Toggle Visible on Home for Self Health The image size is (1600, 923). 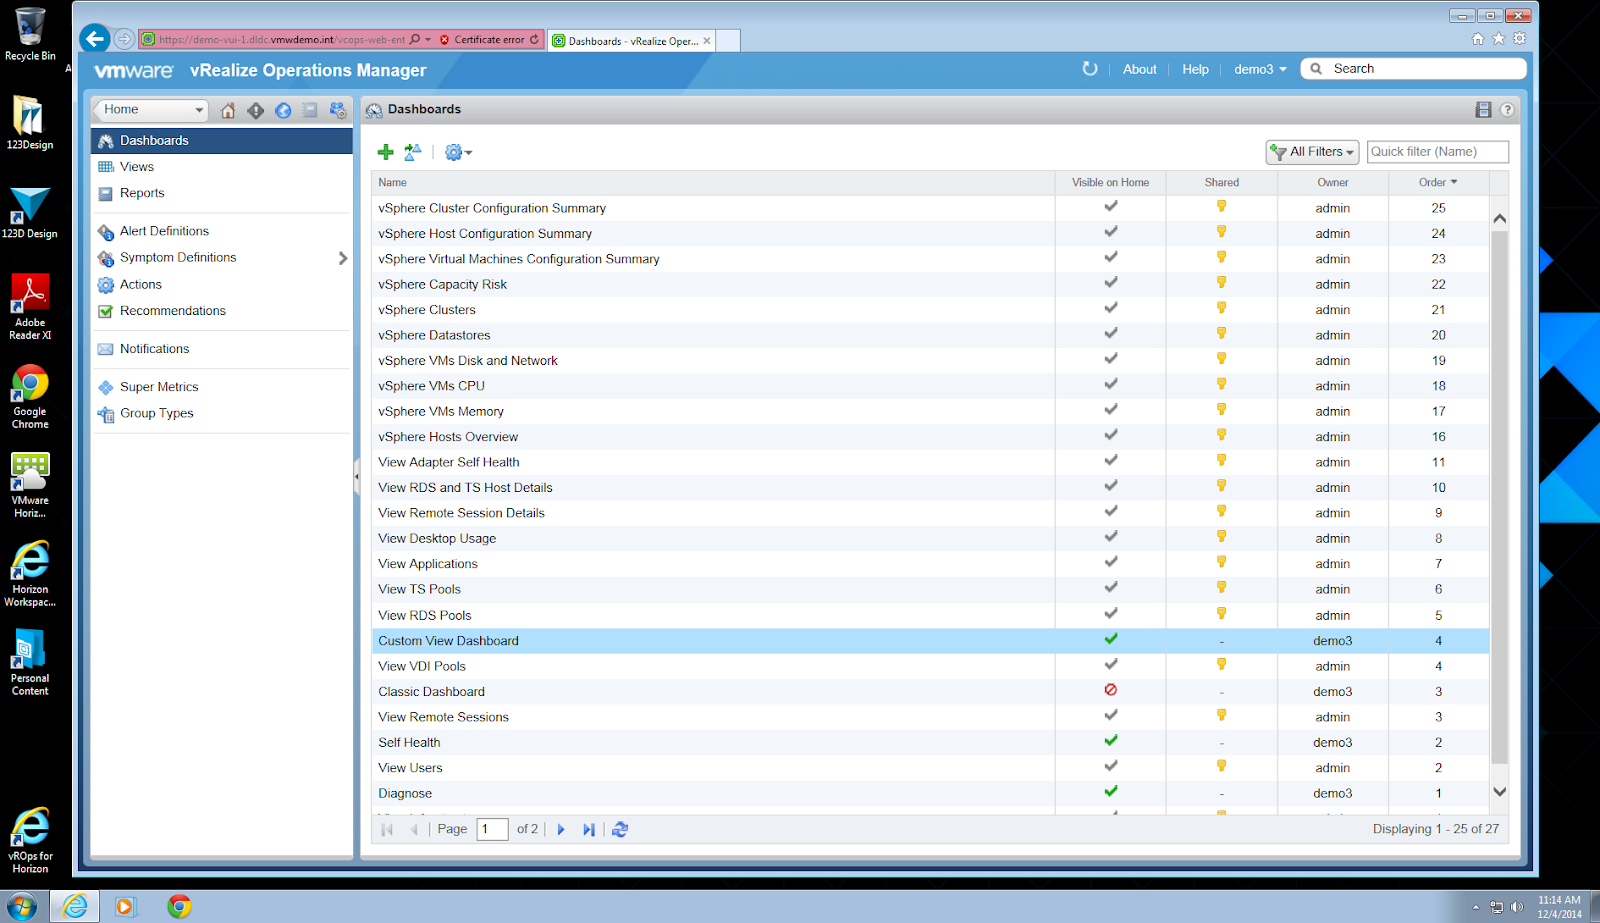(x=1110, y=741)
